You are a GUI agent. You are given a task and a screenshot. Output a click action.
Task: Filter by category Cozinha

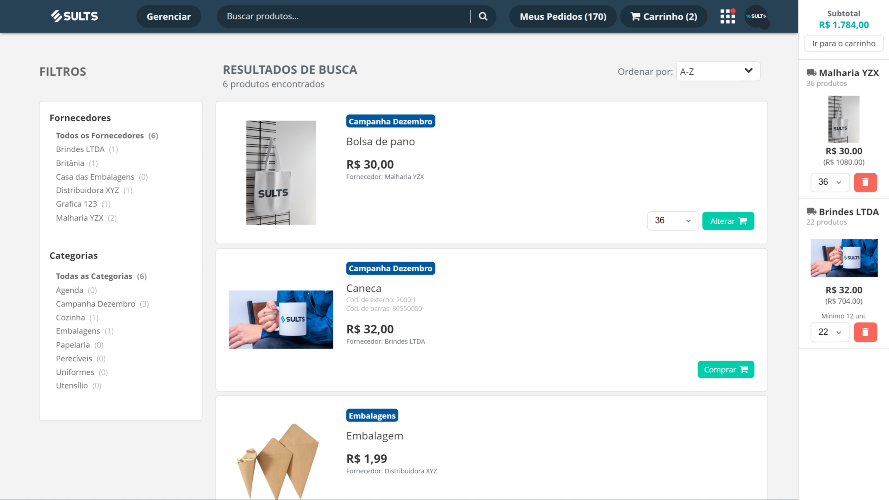(x=77, y=317)
